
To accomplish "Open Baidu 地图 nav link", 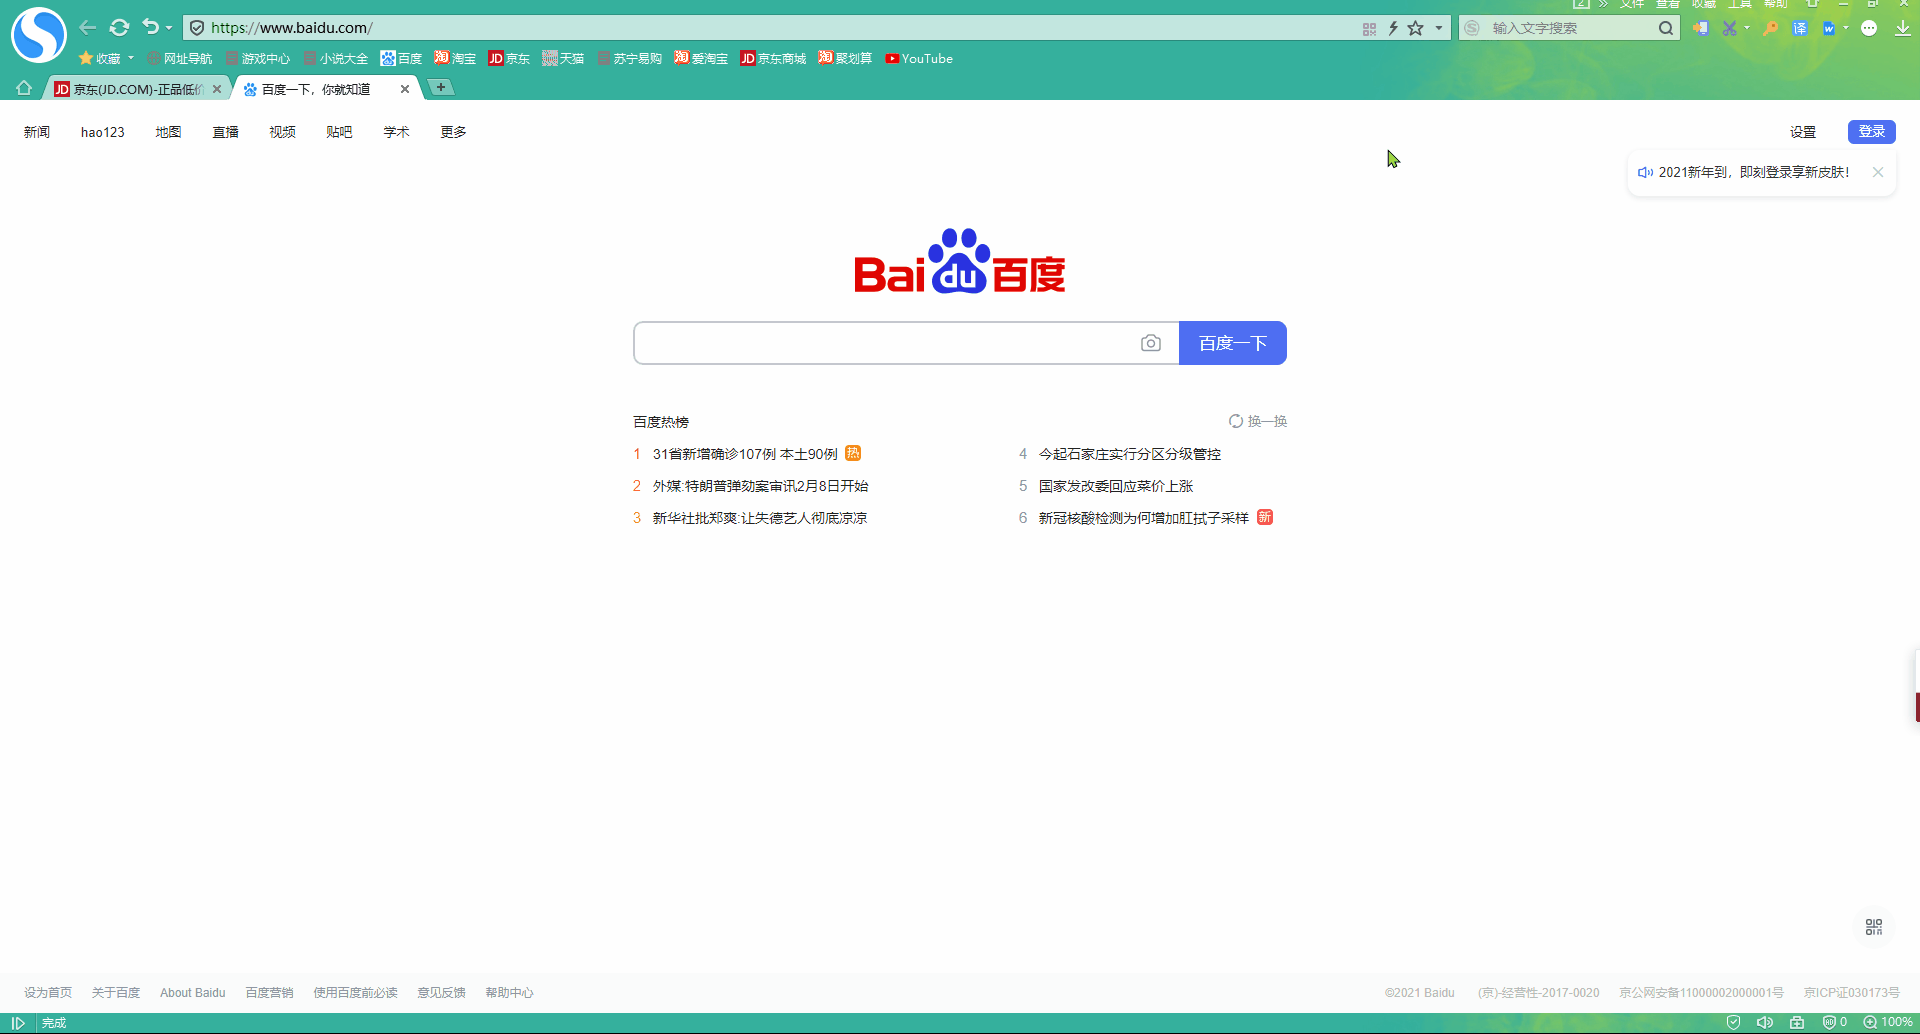I will point(168,132).
